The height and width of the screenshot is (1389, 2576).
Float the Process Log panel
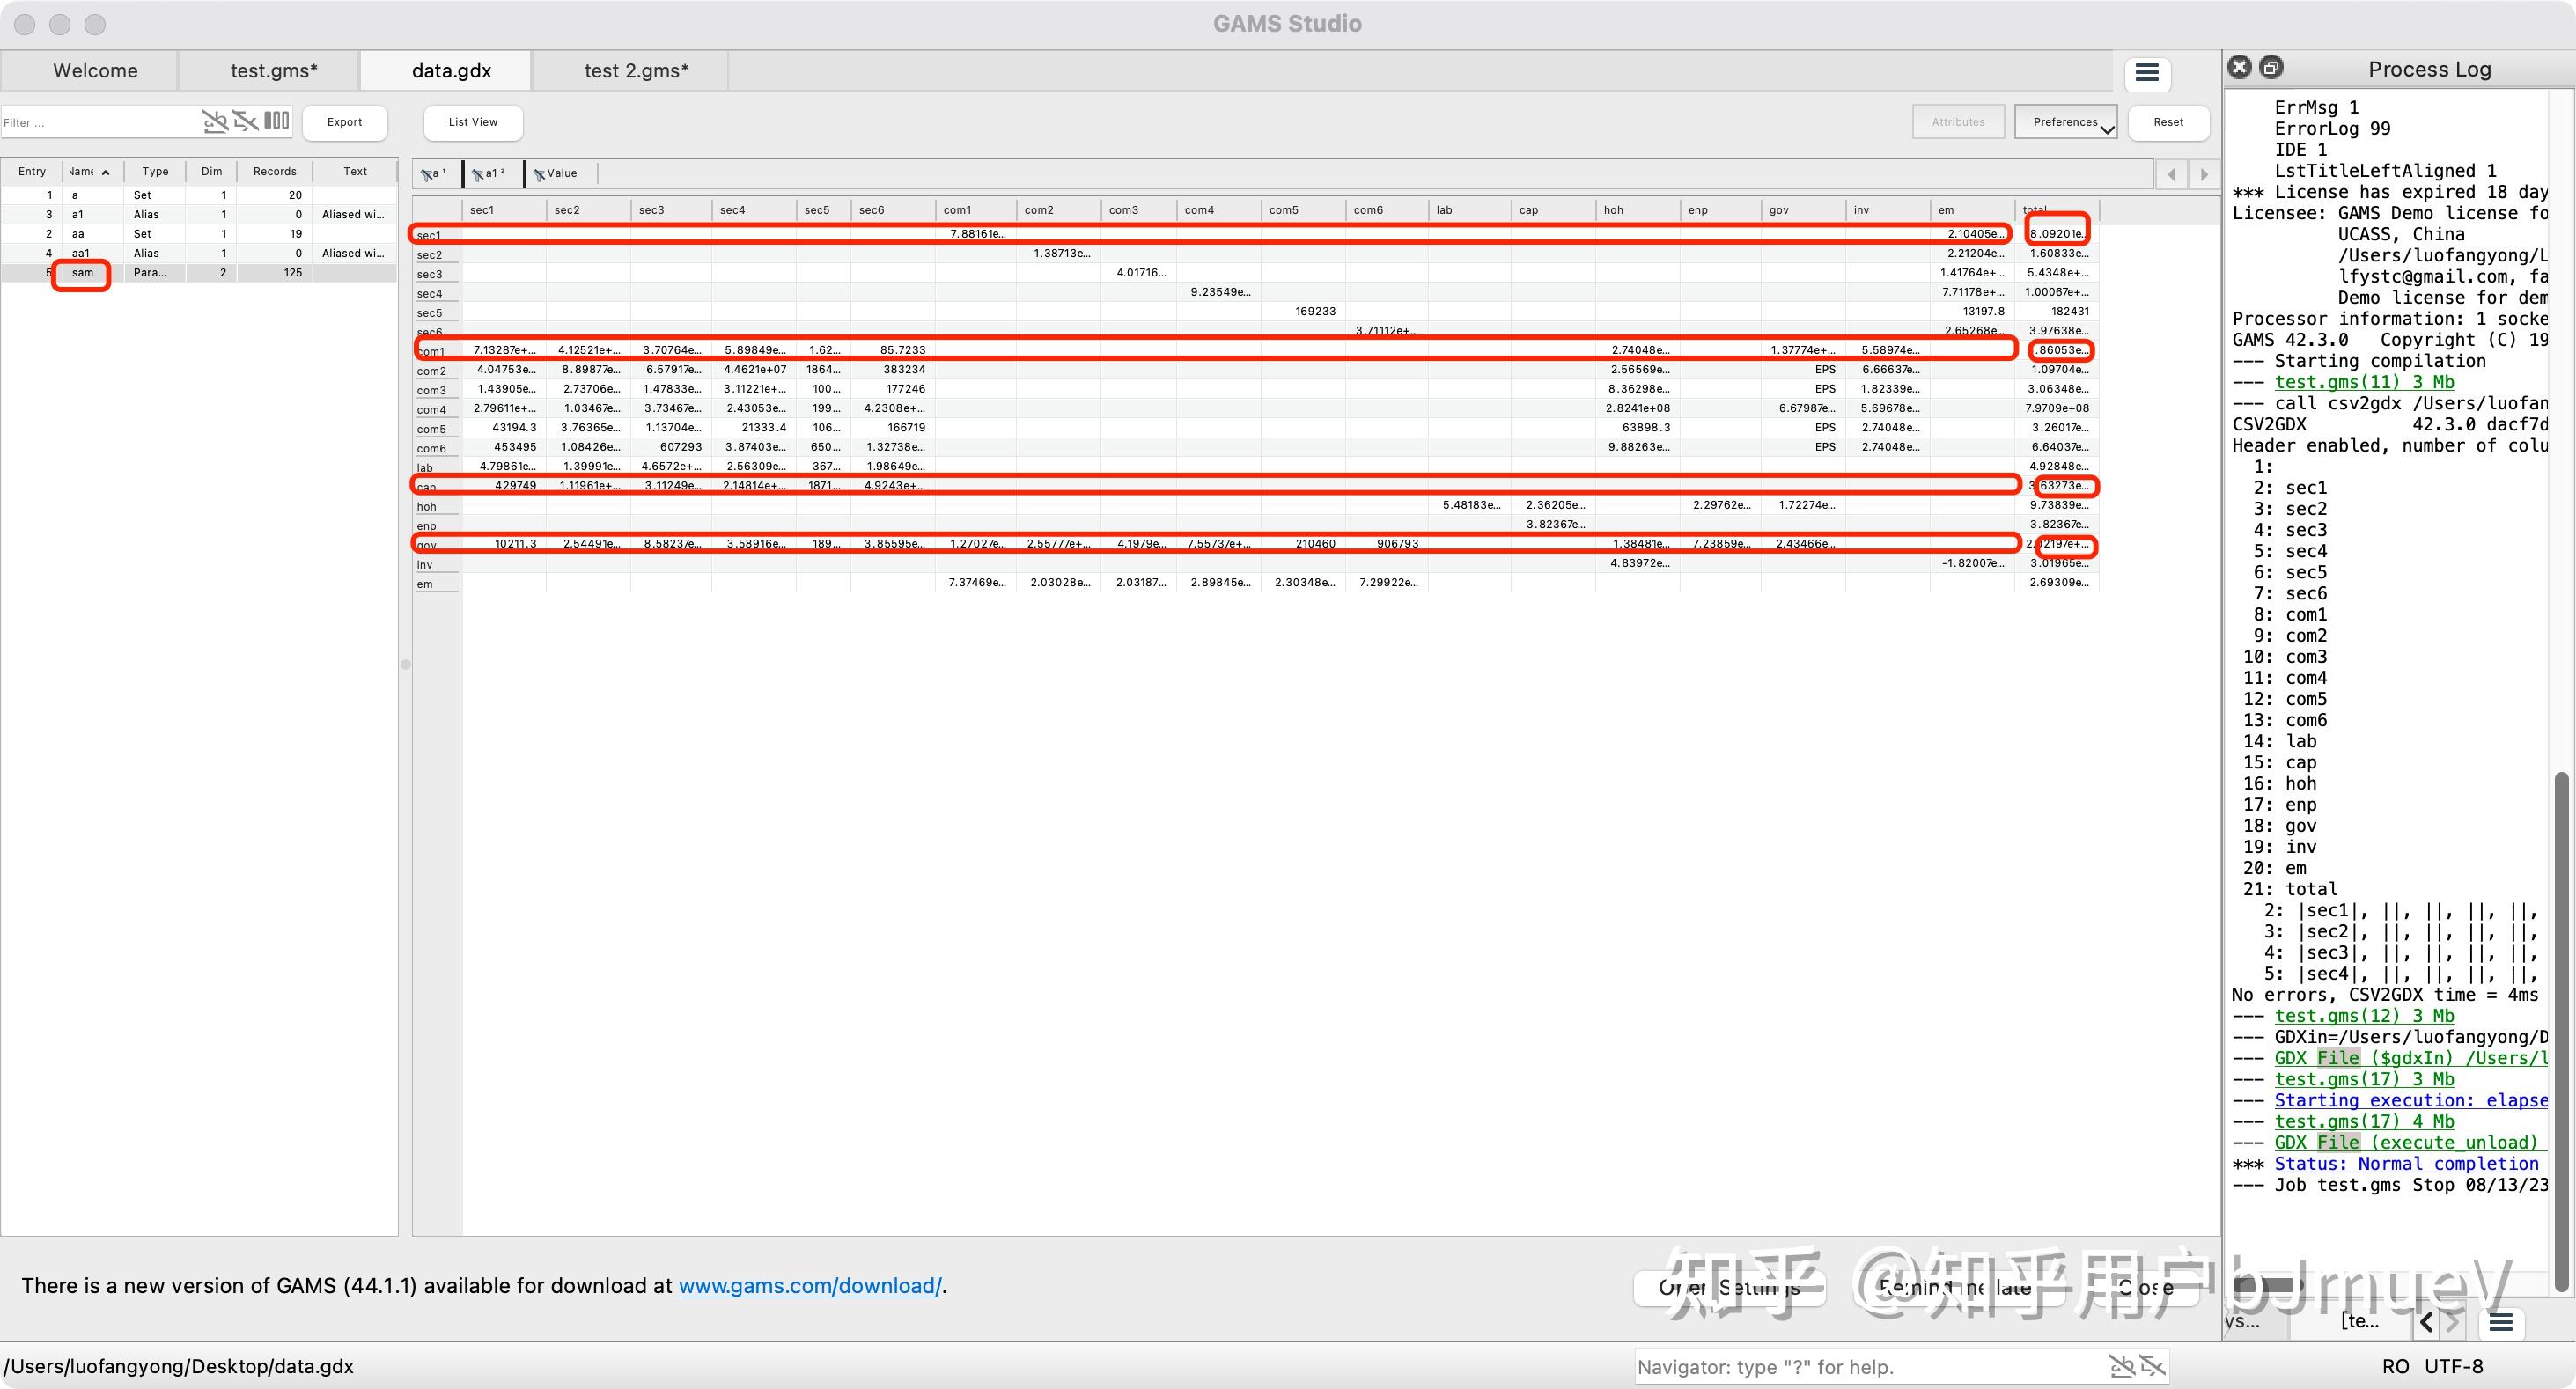[2272, 67]
